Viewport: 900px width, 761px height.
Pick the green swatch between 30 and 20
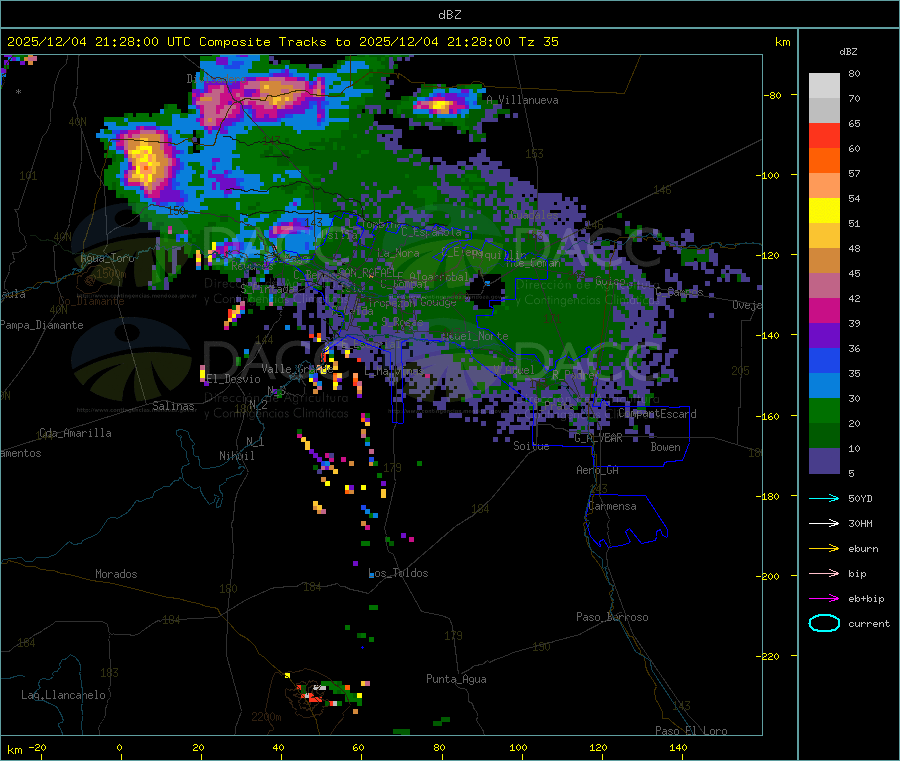point(824,411)
